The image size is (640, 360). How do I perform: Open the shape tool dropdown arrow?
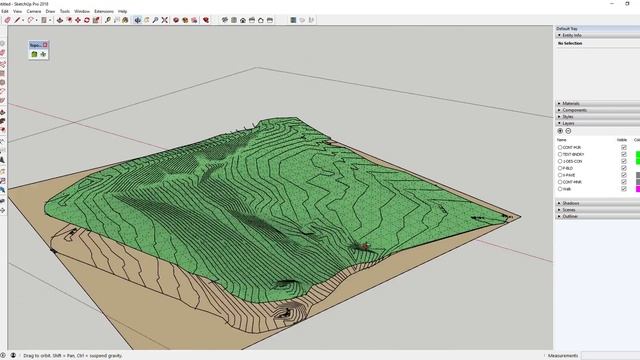[36, 20]
